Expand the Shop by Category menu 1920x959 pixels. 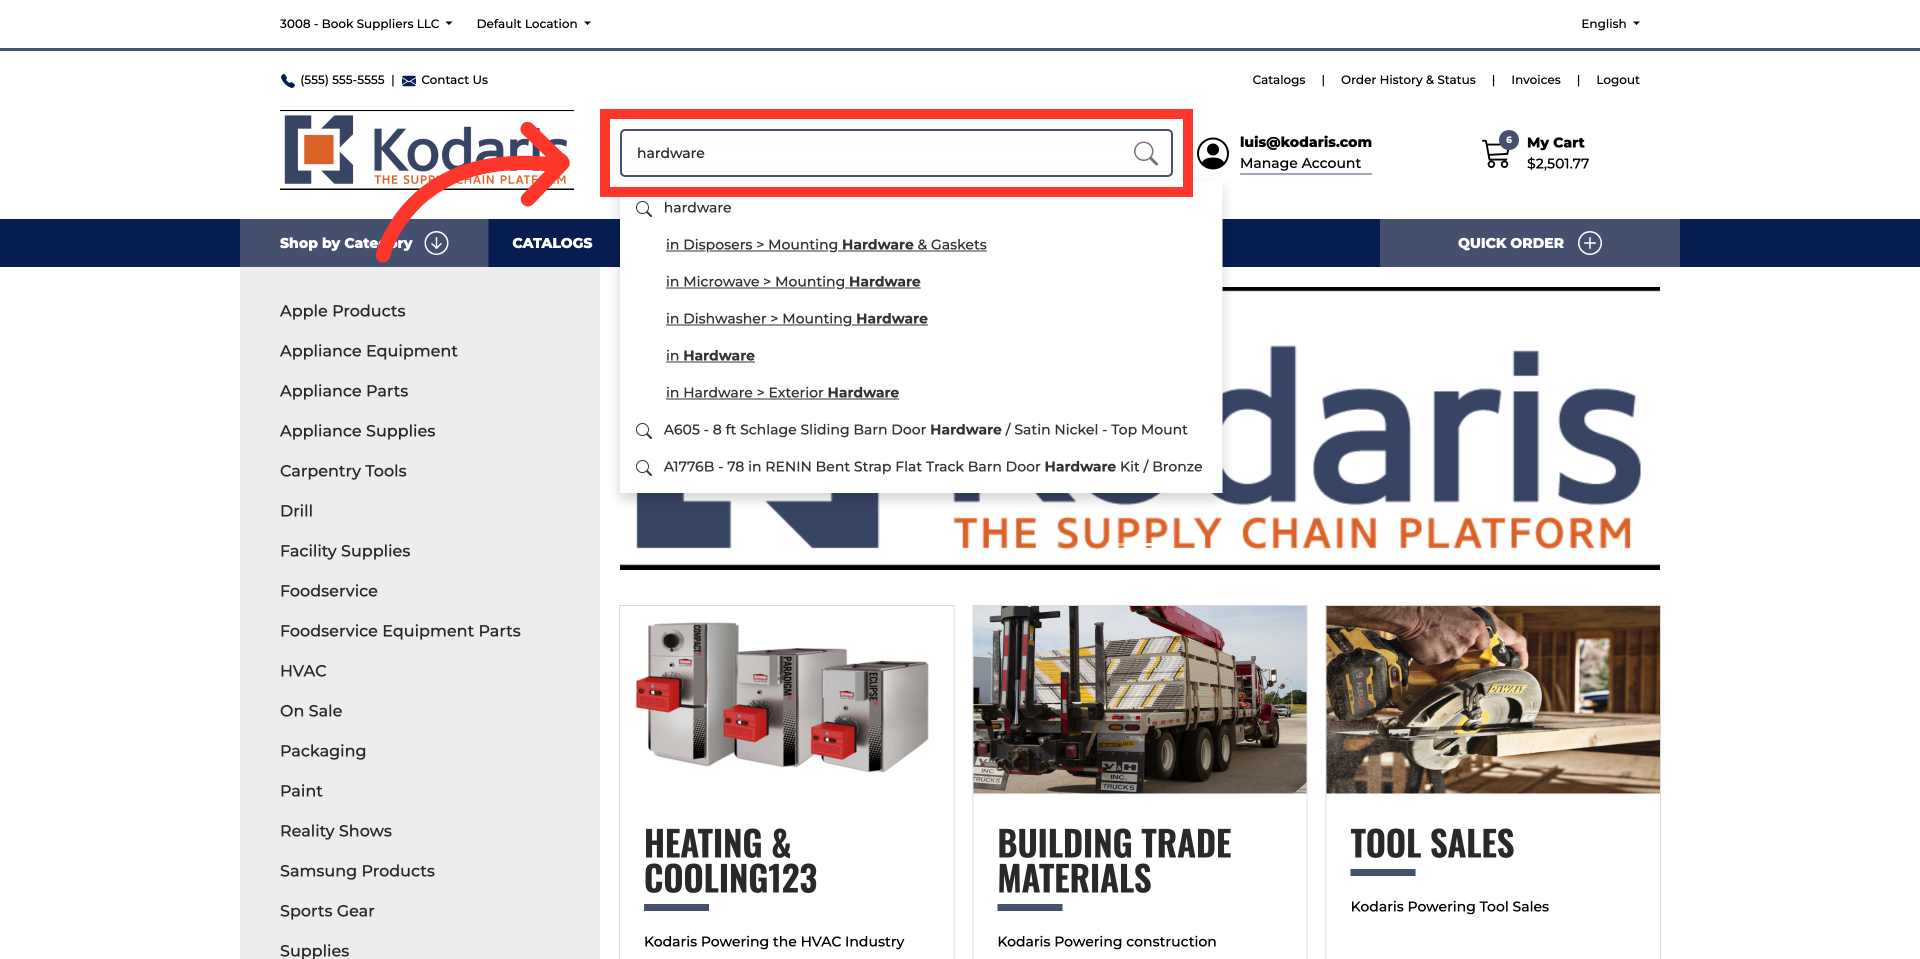click(x=364, y=243)
